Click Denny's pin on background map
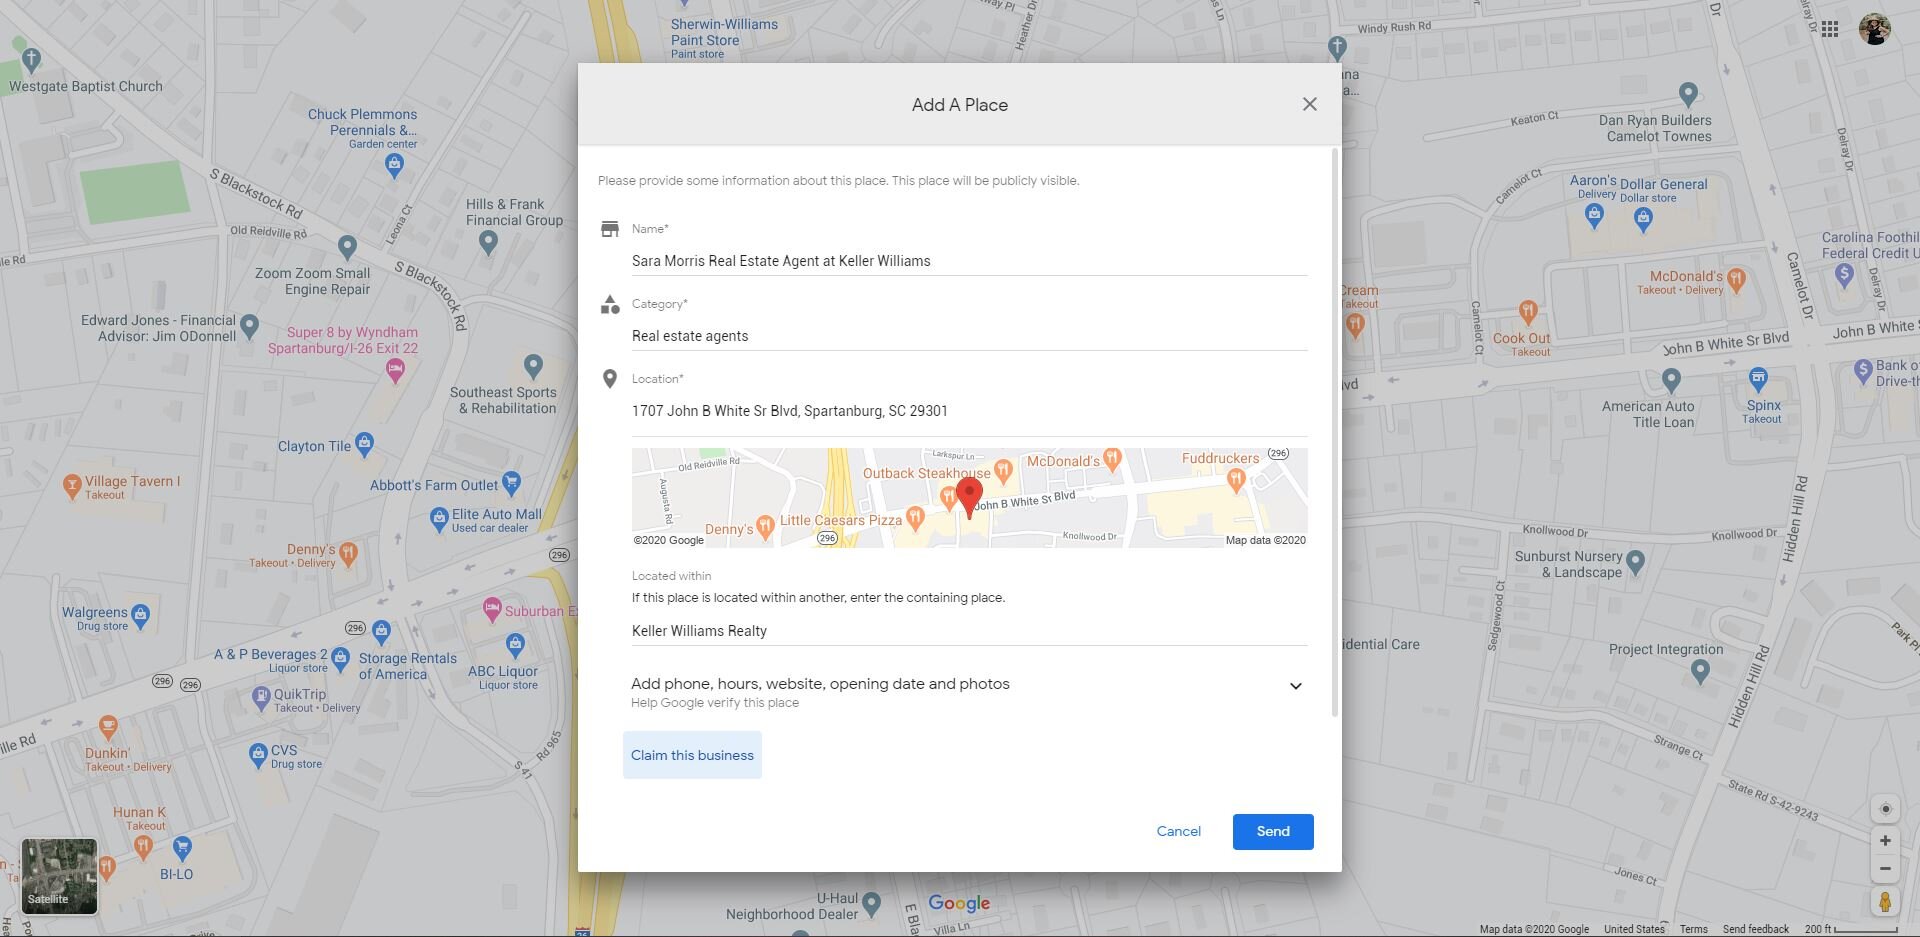Screen dimensions: 1920x937 [x=348, y=552]
